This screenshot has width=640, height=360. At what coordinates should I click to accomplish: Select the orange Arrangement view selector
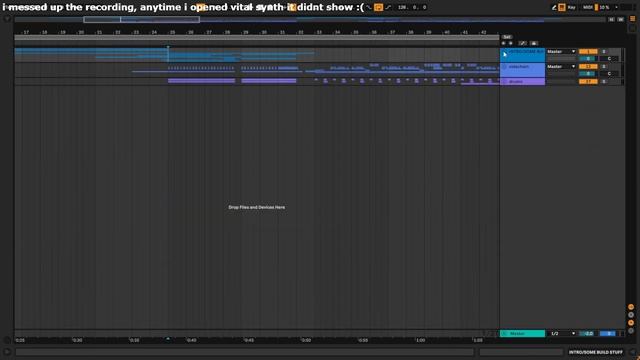click(x=633, y=19)
